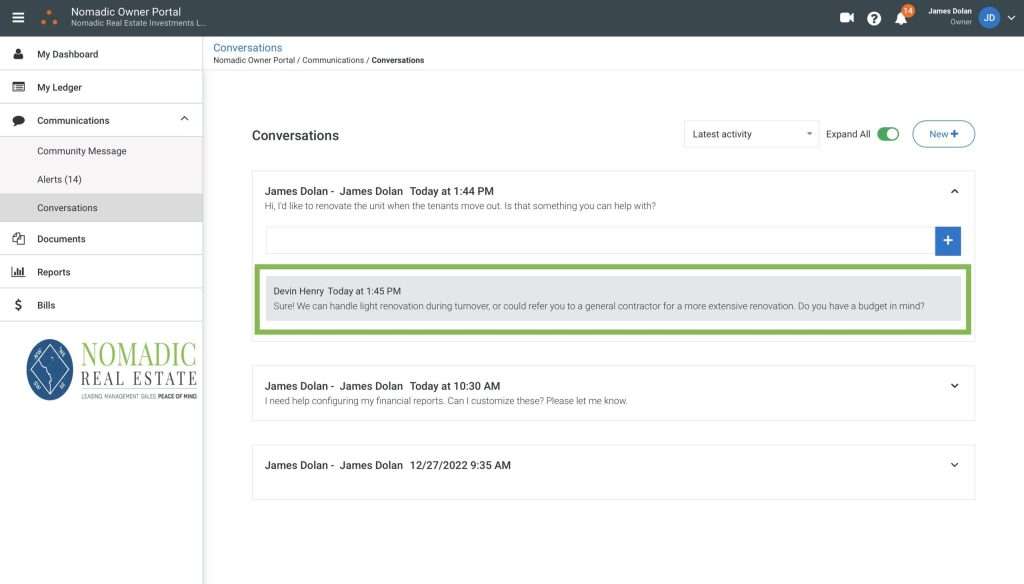The width and height of the screenshot is (1024, 584).
Task: Open the user account dropdown arrow
Action: pos(1011,18)
